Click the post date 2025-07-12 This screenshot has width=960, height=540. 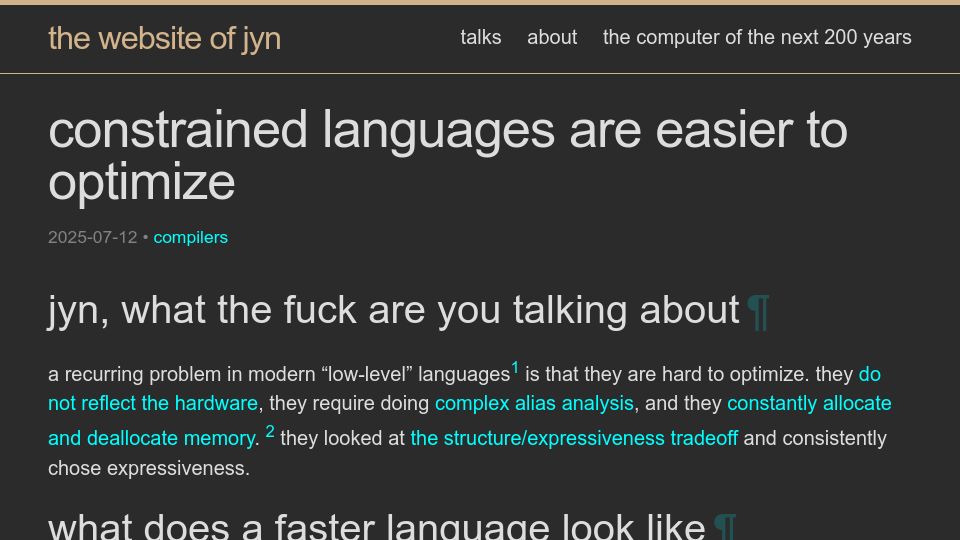coord(92,238)
